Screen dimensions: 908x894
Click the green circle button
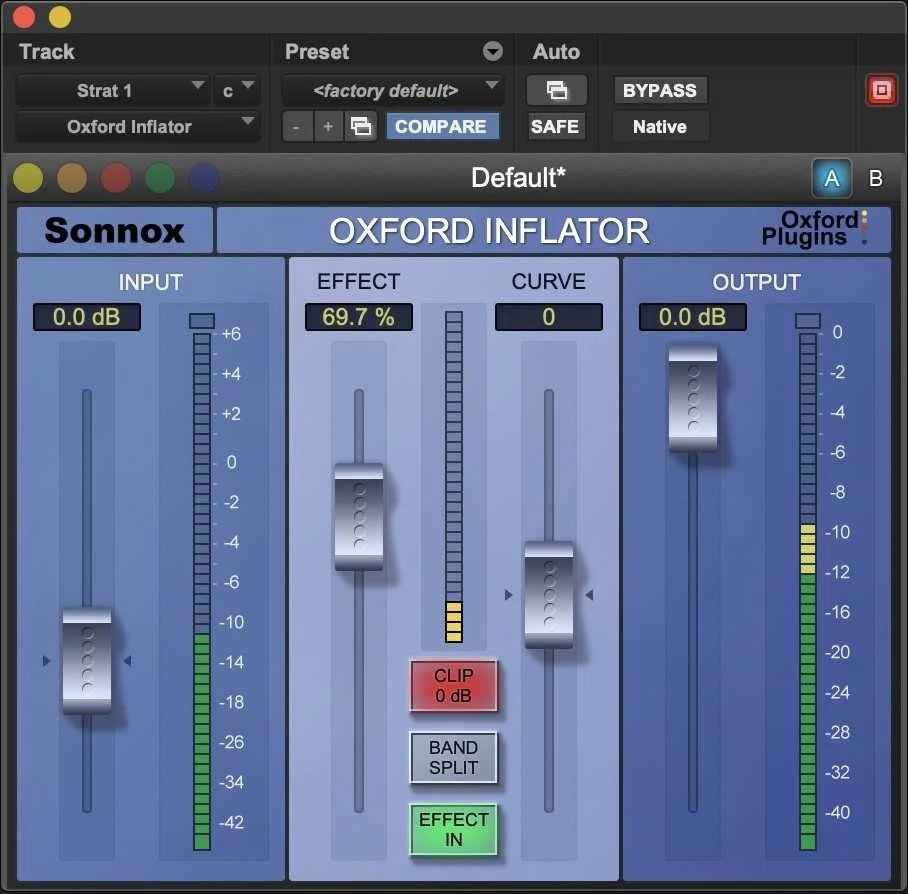[x=160, y=177]
